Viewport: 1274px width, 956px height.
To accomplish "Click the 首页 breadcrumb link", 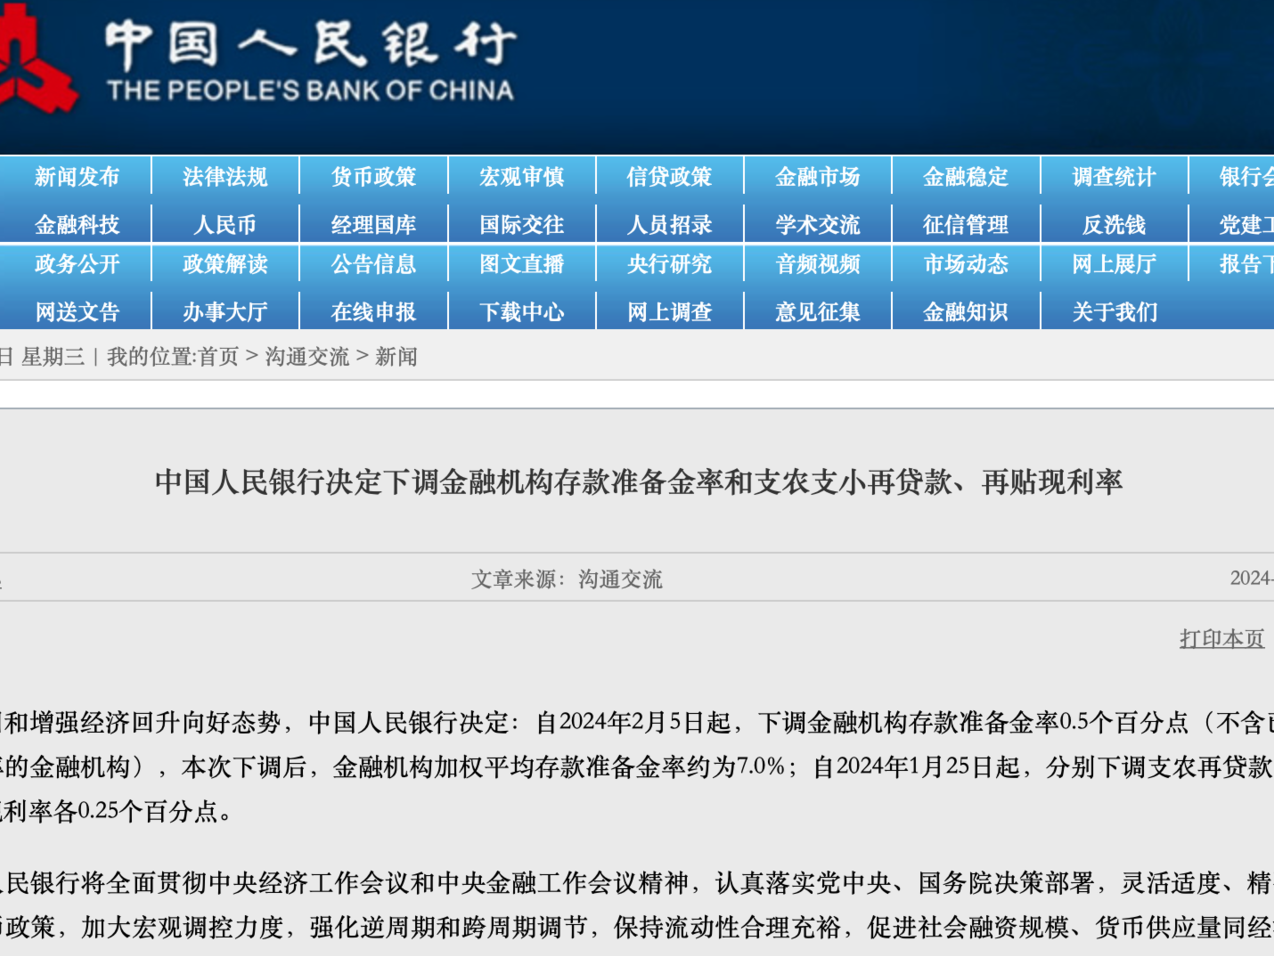I will 219,357.
